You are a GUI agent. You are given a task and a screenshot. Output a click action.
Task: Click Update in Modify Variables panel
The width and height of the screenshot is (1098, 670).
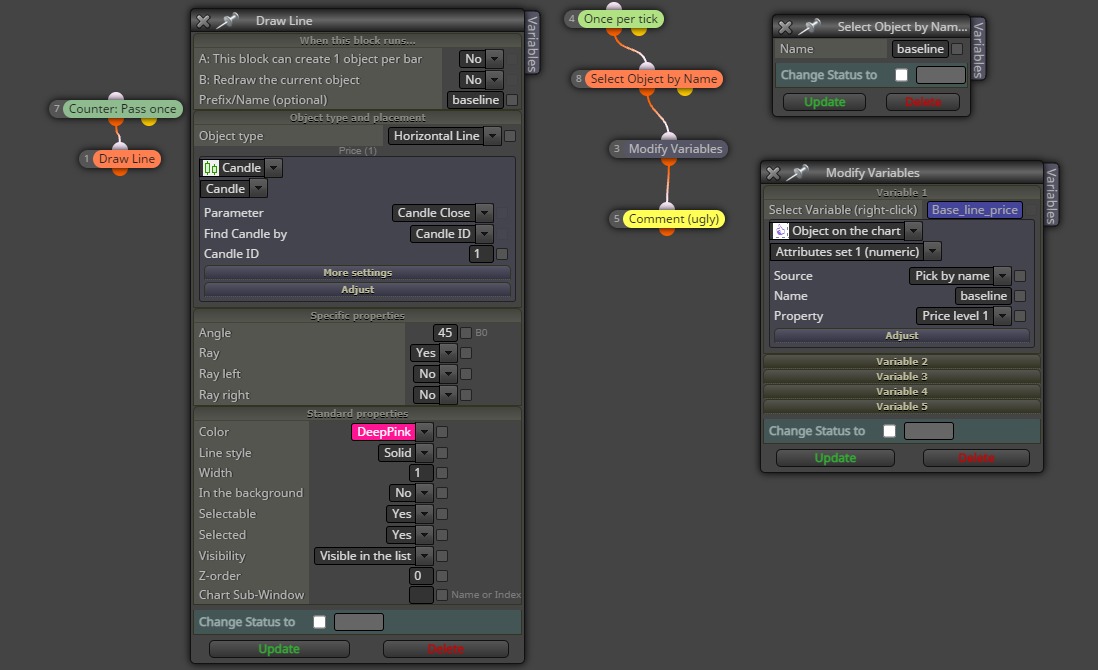(x=835, y=458)
